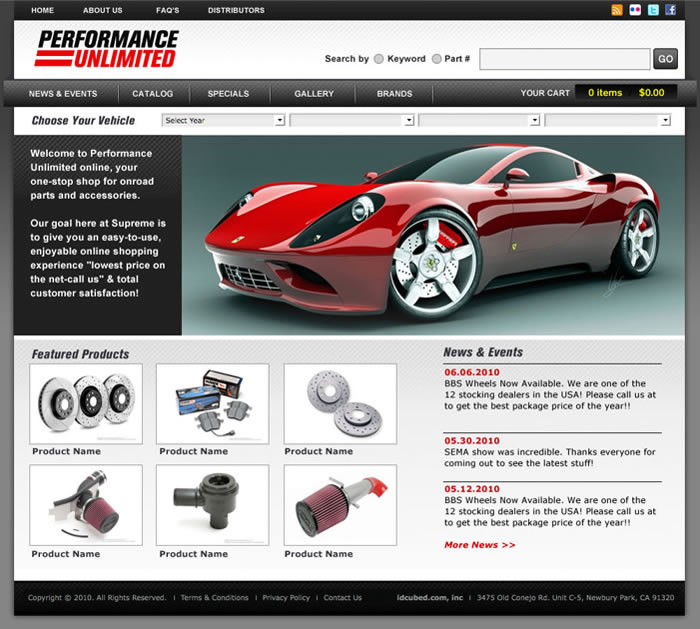
Task: Click the Performance Unlimited logo
Action: (107, 49)
